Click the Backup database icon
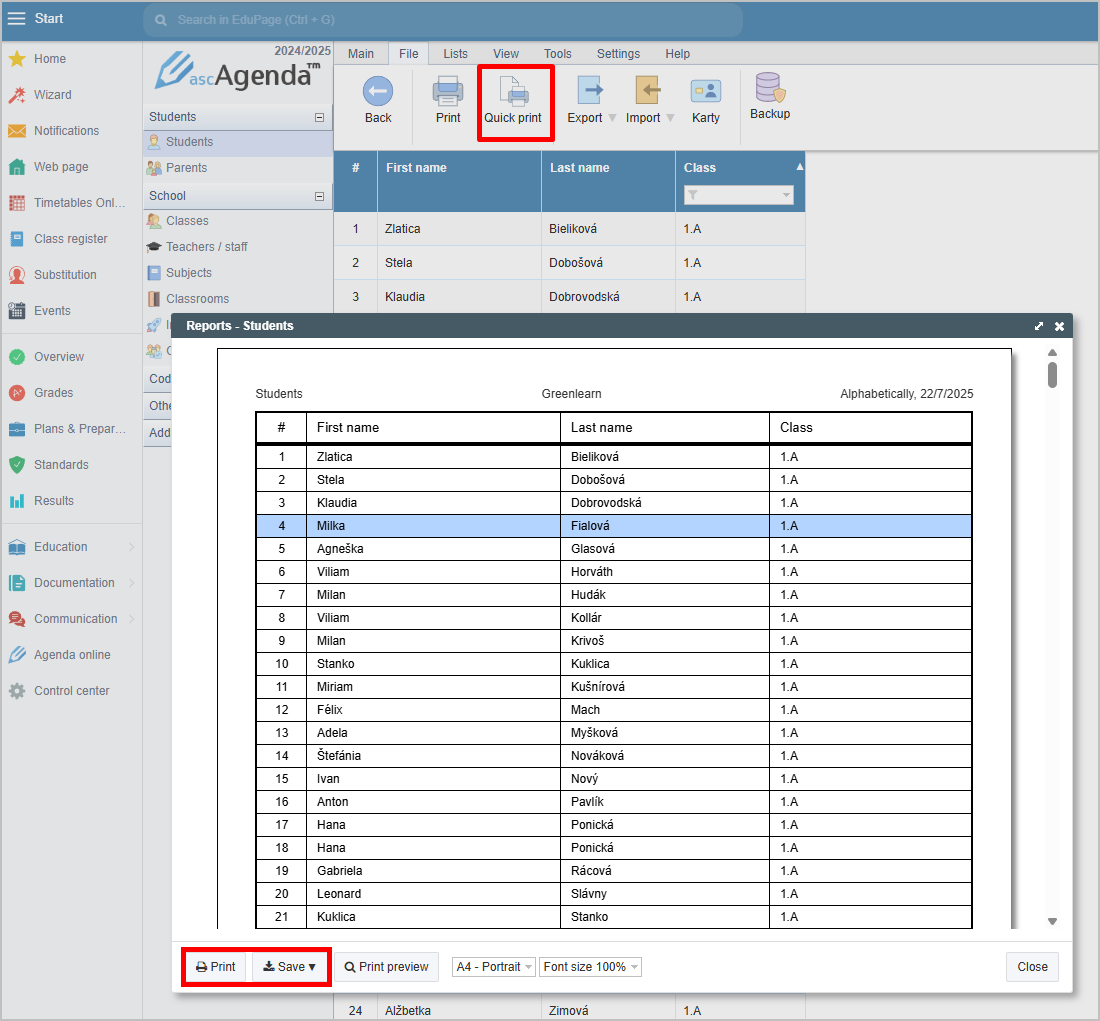The height and width of the screenshot is (1021, 1100). (x=770, y=88)
